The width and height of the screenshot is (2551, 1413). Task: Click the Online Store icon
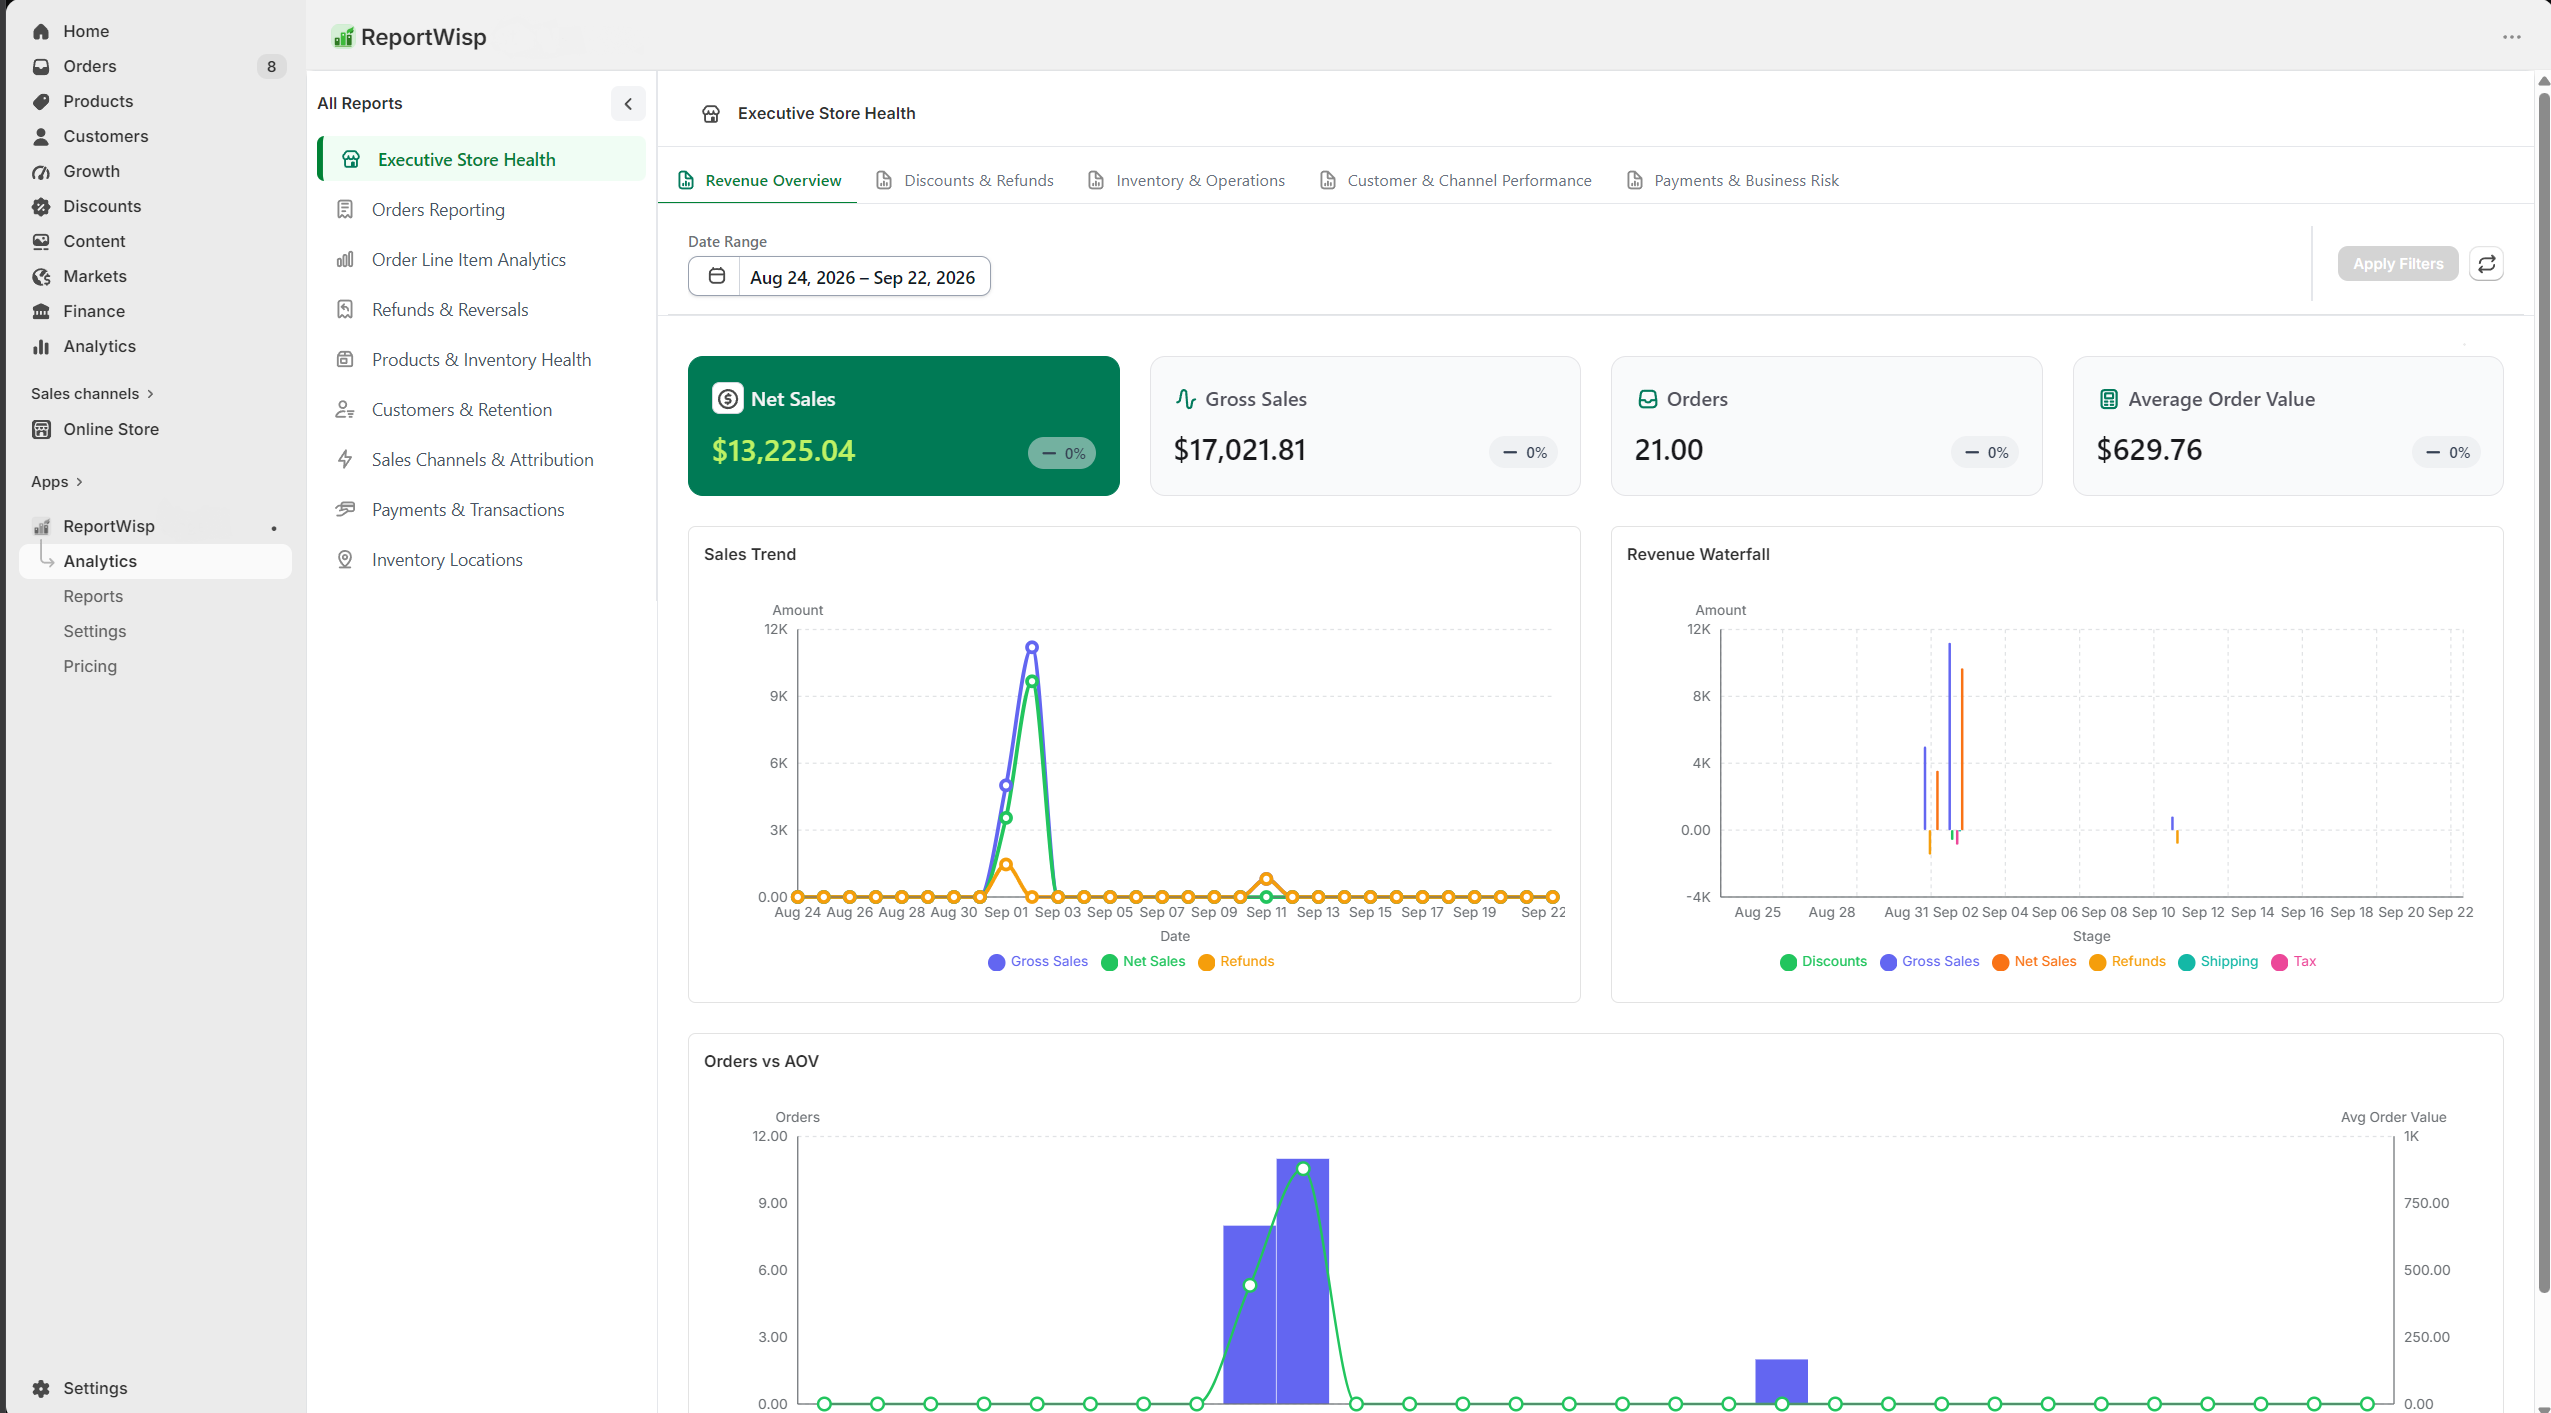41,429
